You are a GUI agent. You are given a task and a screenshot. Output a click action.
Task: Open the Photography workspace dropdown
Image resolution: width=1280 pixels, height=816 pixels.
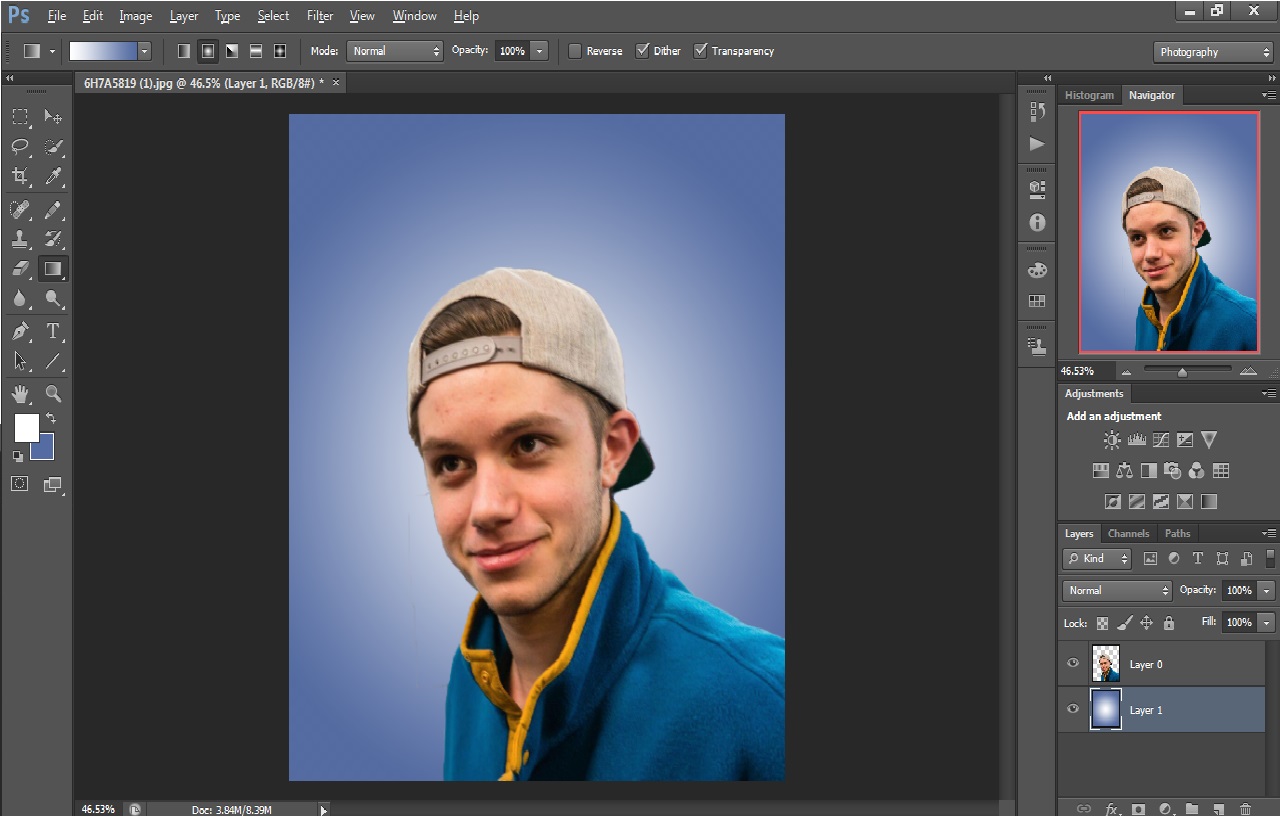pos(1212,52)
